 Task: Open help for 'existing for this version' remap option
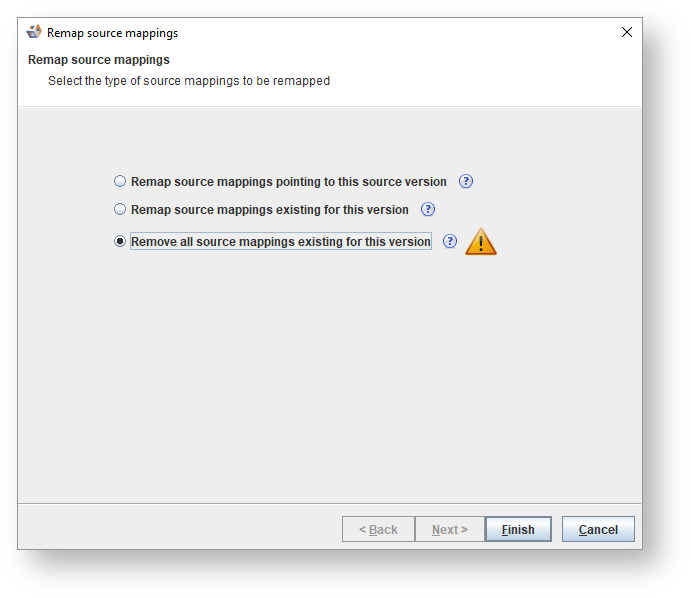tap(428, 210)
